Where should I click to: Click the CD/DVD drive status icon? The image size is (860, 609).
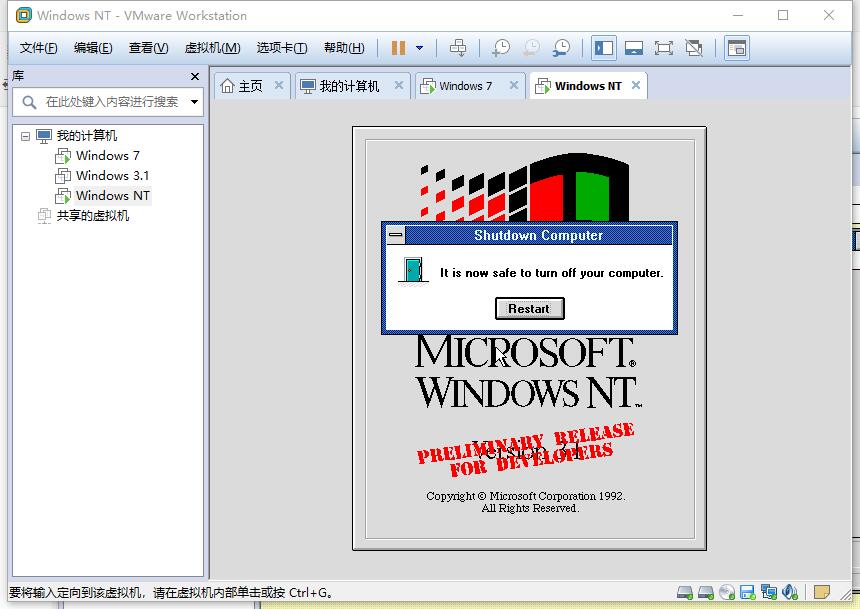(727, 593)
